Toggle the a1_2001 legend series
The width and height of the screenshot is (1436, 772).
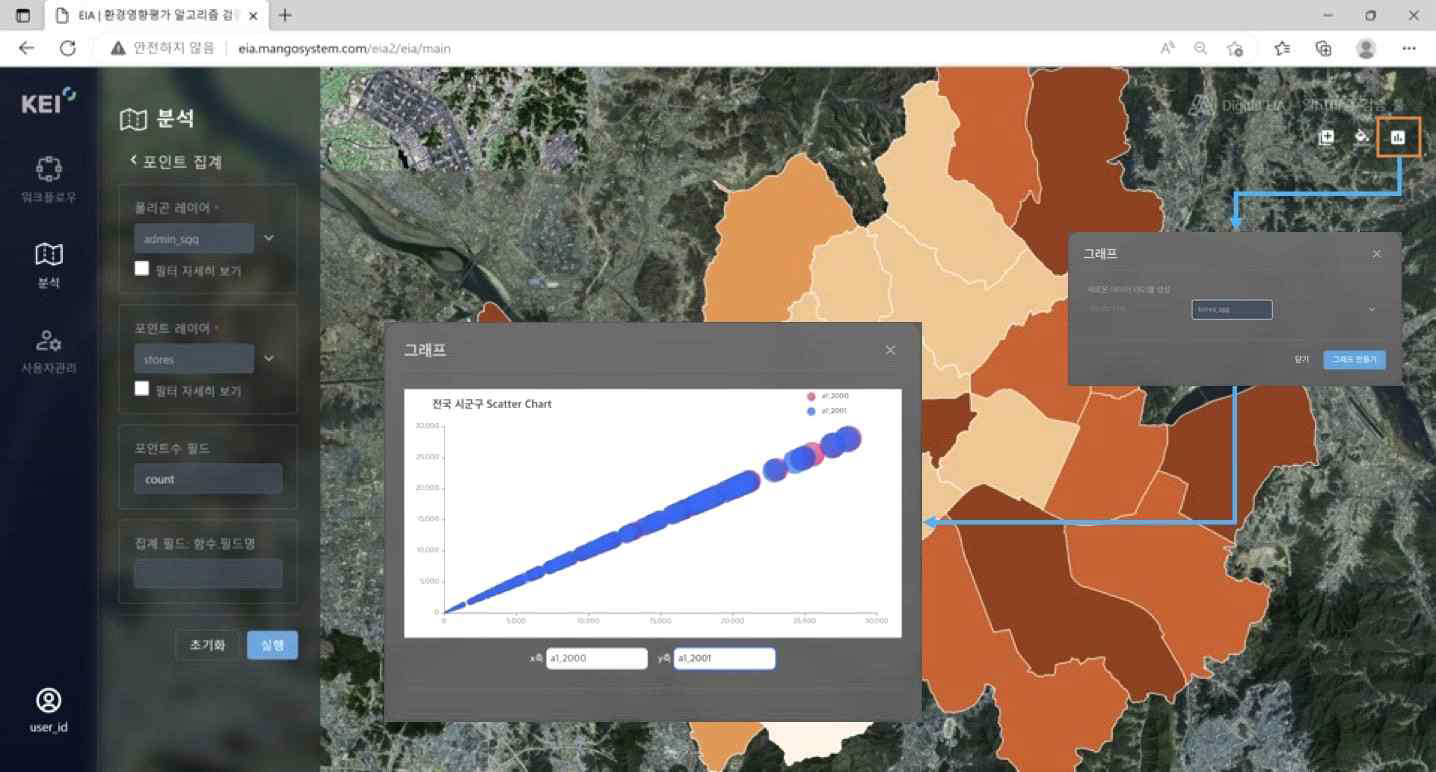pos(829,411)
